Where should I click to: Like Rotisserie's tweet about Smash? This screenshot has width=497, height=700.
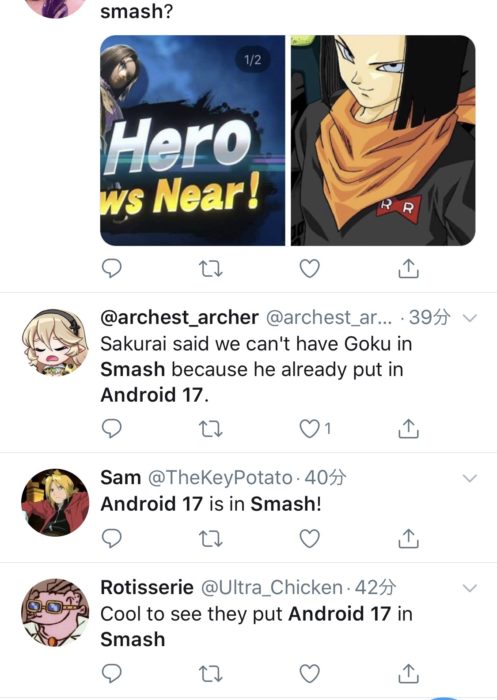coord(309,674)
